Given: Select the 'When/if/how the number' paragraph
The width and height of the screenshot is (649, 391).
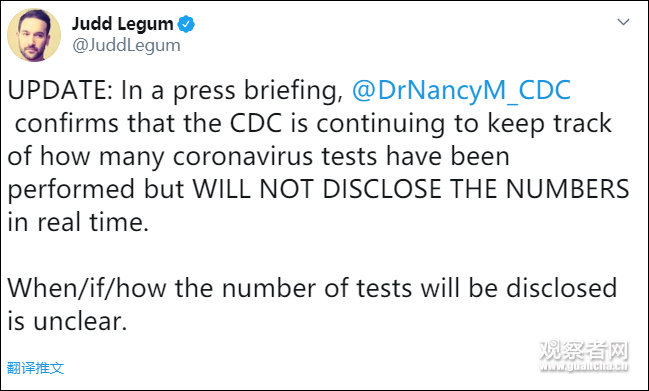Looking at the screenshot, I should click(312, 305).
